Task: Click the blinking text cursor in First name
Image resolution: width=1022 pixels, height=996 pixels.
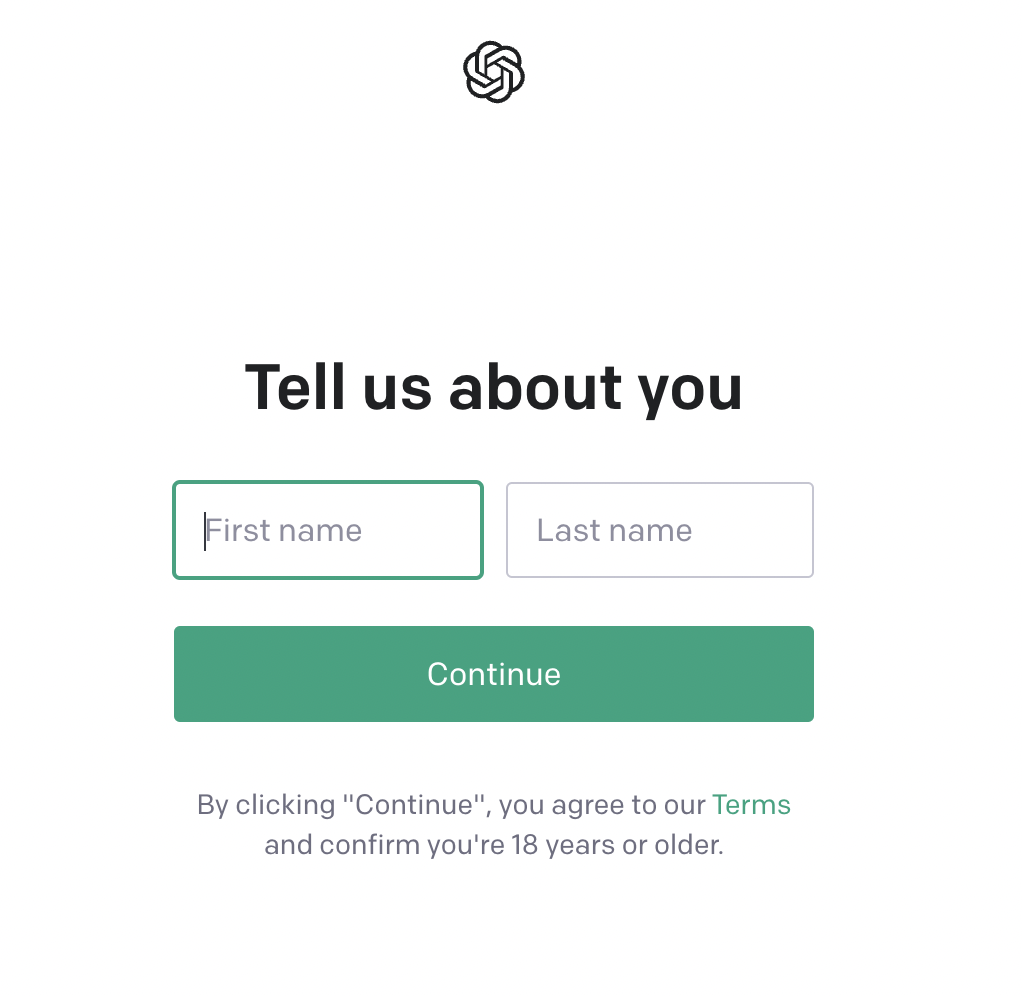Action: tap(205, 531)
